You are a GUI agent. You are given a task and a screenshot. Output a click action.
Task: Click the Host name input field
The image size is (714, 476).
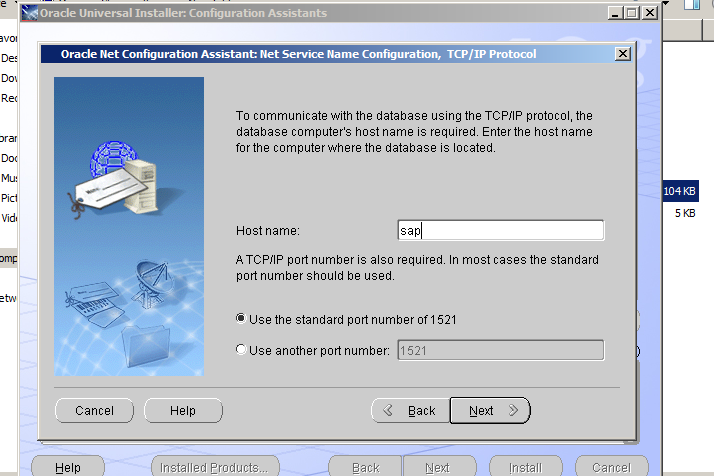click(501, 230)
